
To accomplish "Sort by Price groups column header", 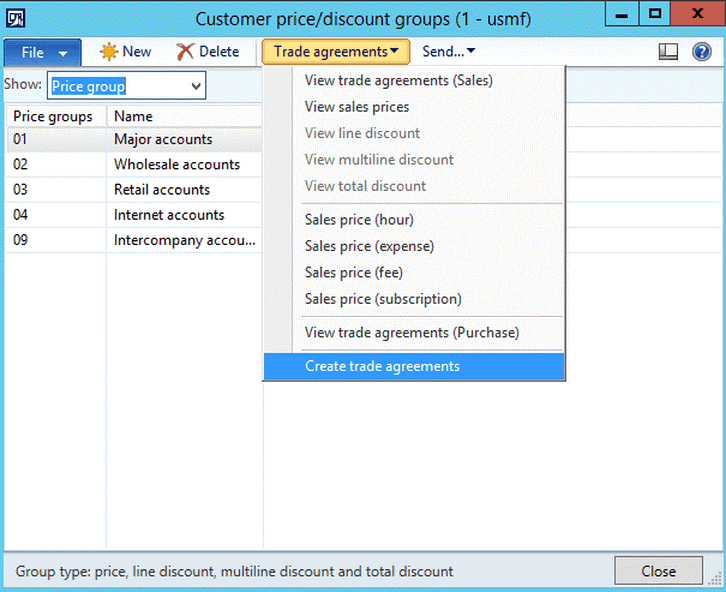I will coord(56,116).
